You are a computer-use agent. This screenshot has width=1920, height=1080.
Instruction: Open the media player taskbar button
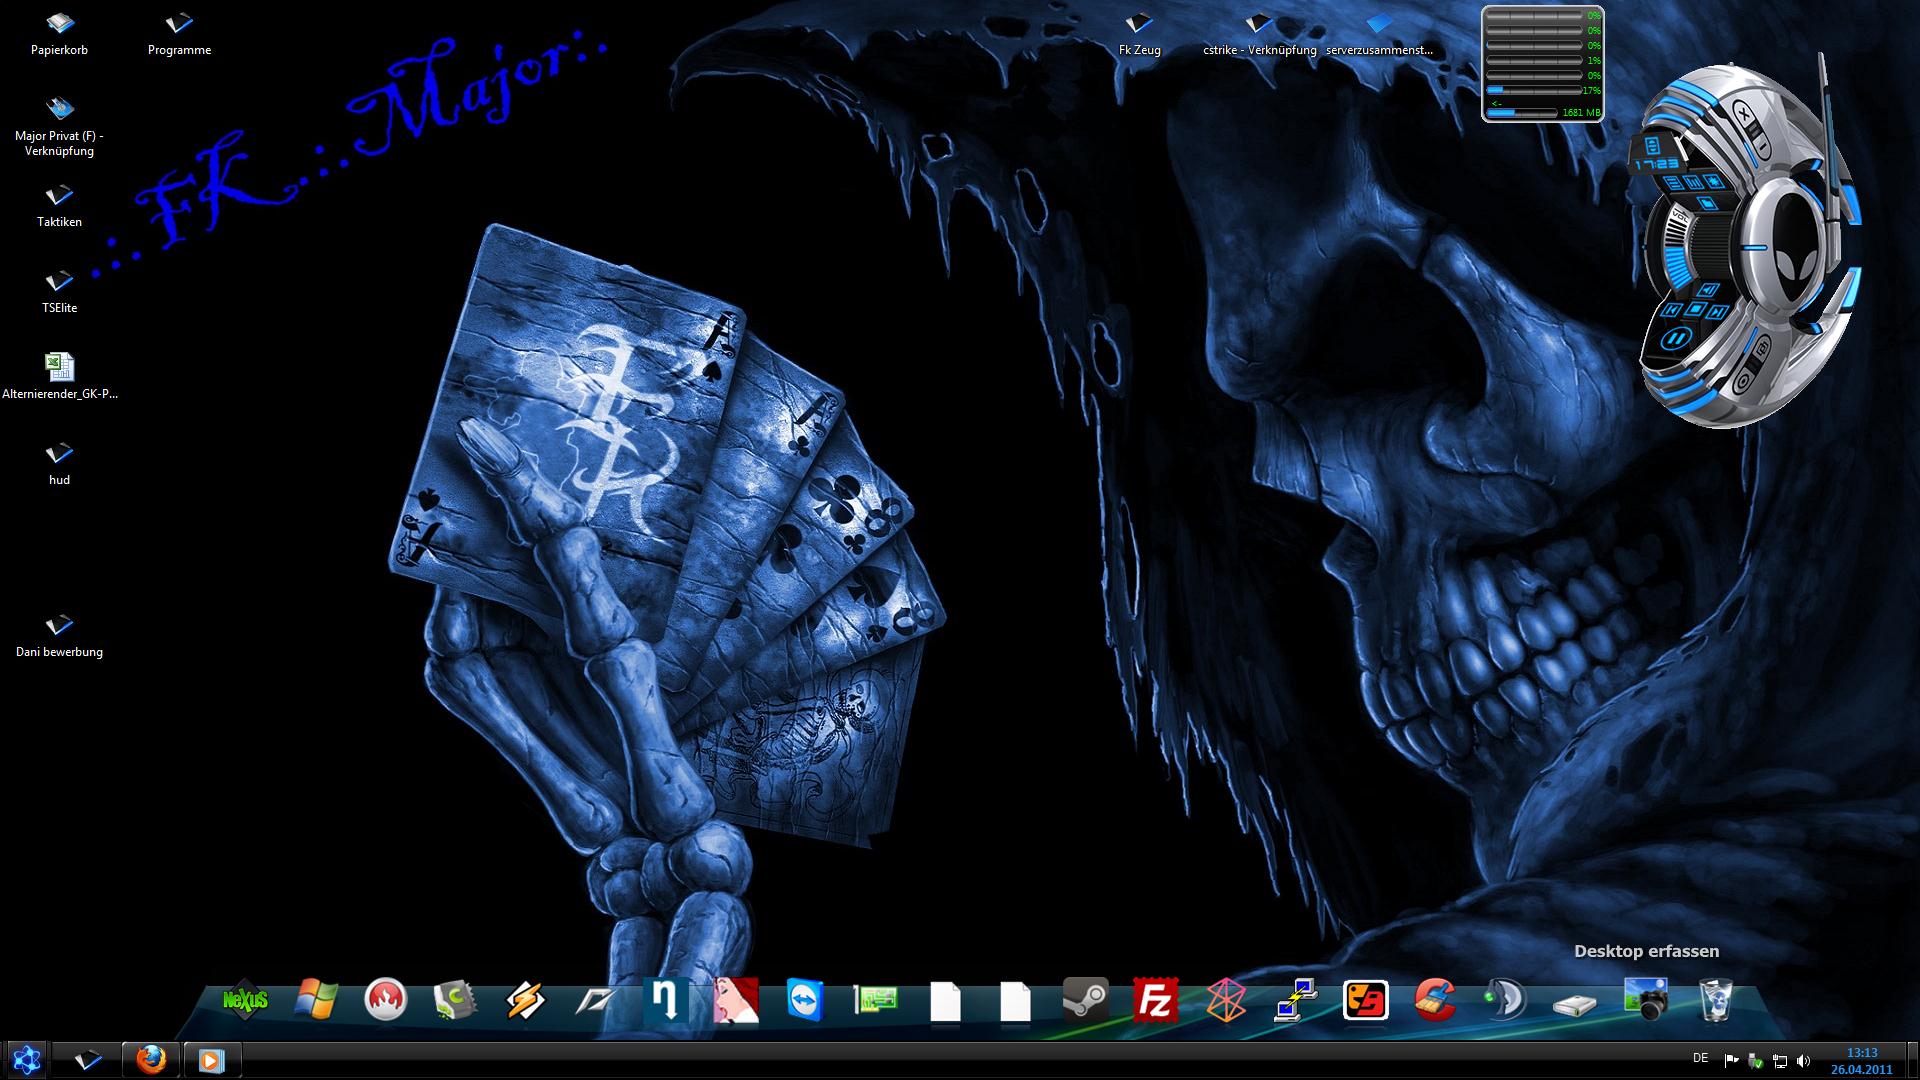pyautogui.click(x=211, y=1059)
